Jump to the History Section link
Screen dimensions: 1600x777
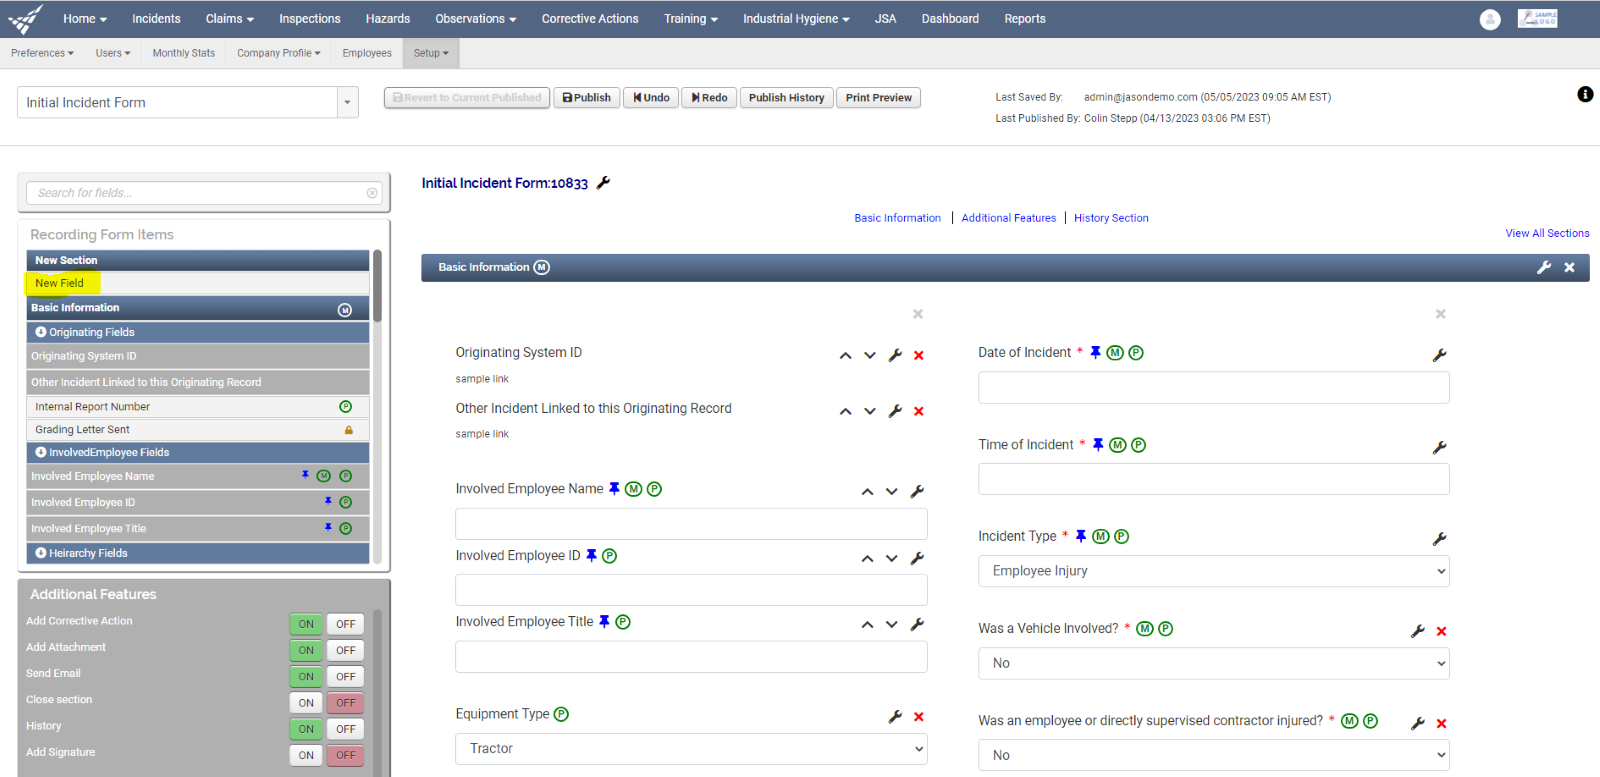[x=1111, y=218]
